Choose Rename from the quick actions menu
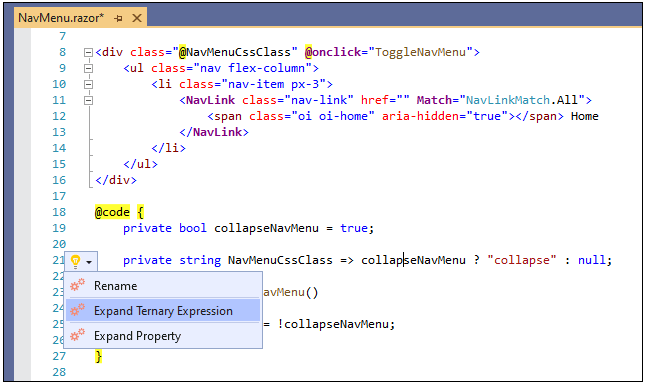Image resolution: width=646 pixels, height=385 pixels. tap(163, 286)
